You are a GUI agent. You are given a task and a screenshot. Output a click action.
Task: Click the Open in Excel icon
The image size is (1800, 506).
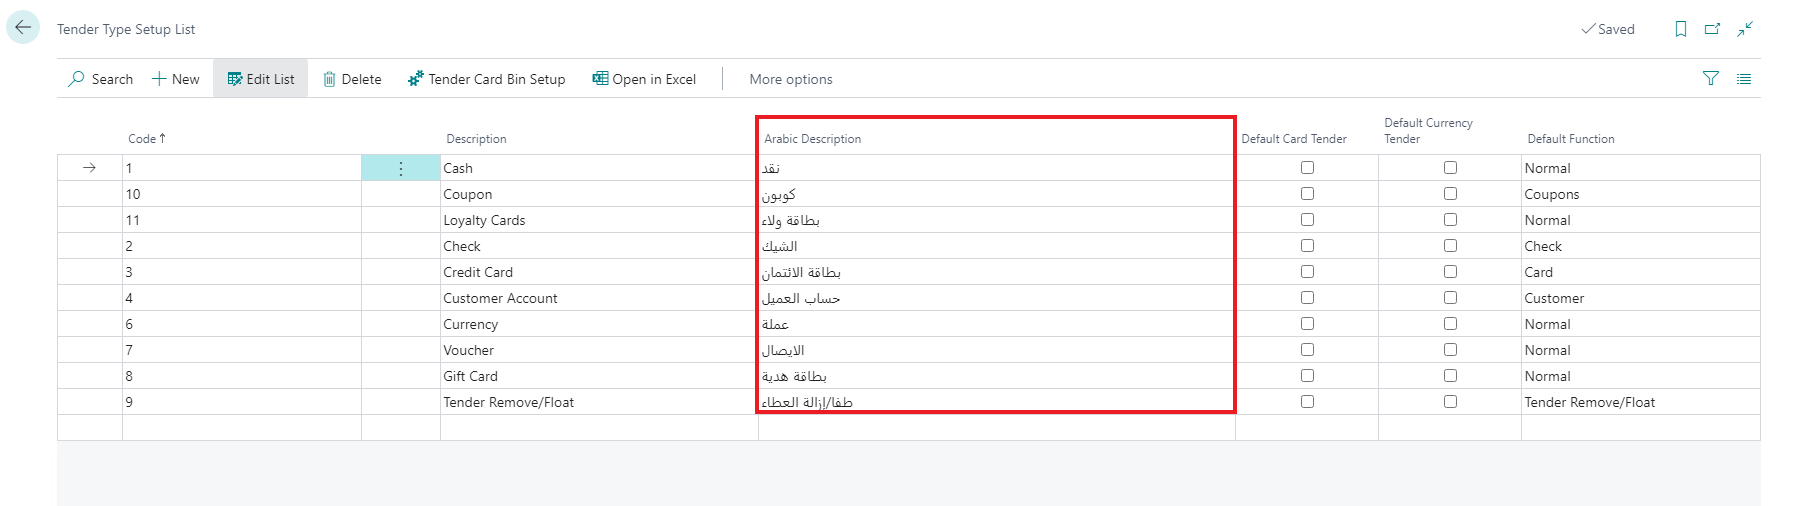[x=600, y=79]
